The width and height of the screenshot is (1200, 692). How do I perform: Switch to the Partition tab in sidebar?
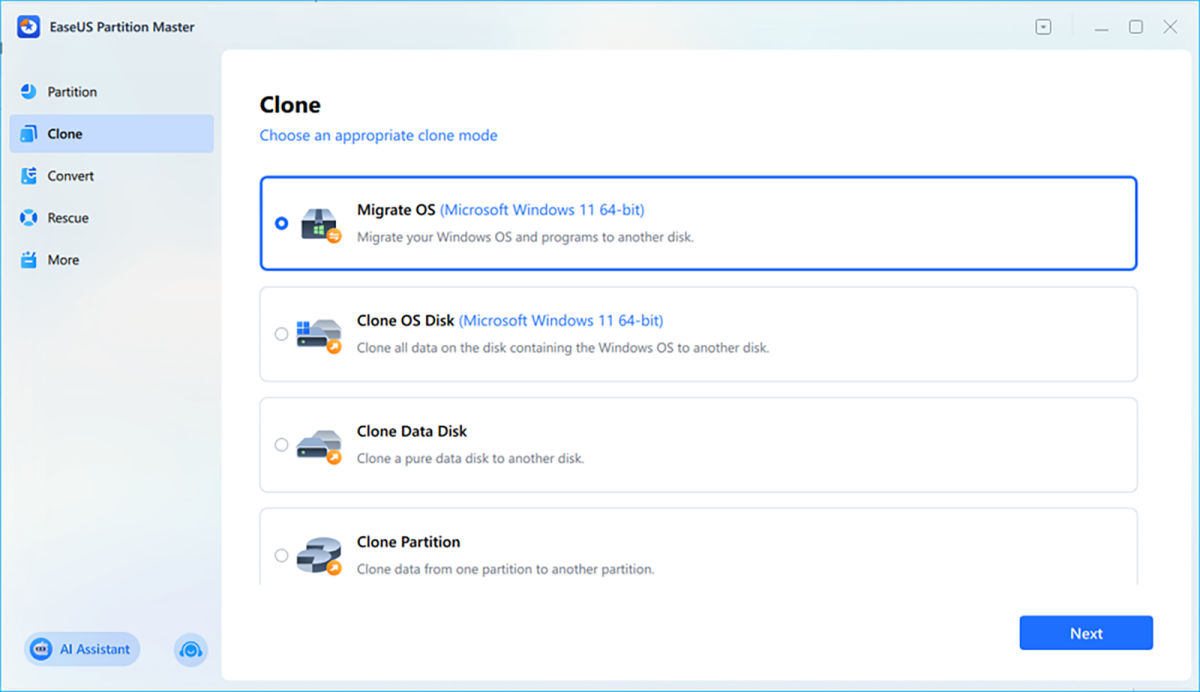click(x=70, y=91)
